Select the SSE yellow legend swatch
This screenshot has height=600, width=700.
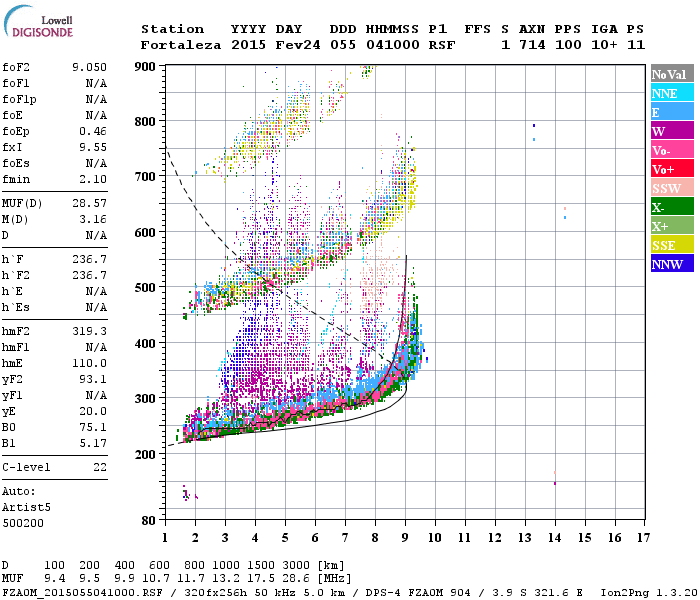tap(672, 245)
